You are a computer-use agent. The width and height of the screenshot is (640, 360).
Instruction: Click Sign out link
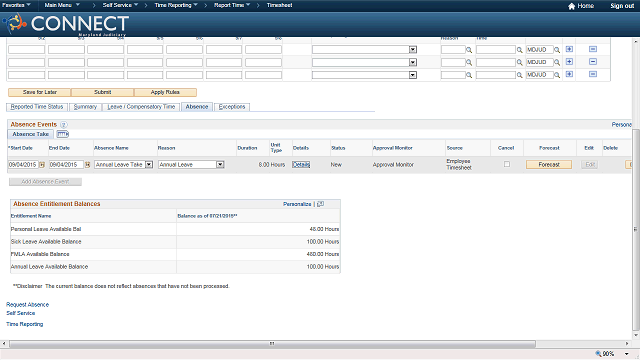[622, 6]
